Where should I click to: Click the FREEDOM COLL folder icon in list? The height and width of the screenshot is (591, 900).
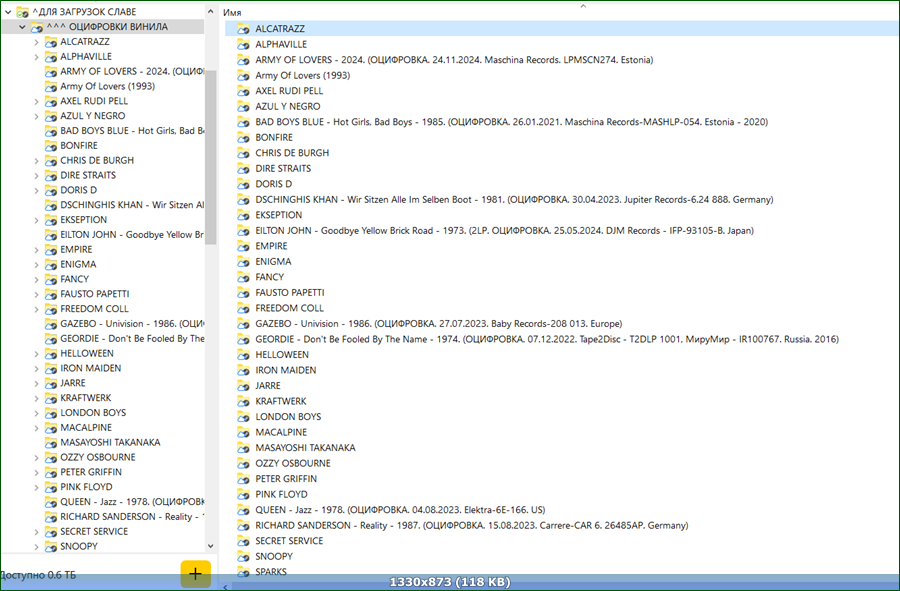tap(243, 308)
